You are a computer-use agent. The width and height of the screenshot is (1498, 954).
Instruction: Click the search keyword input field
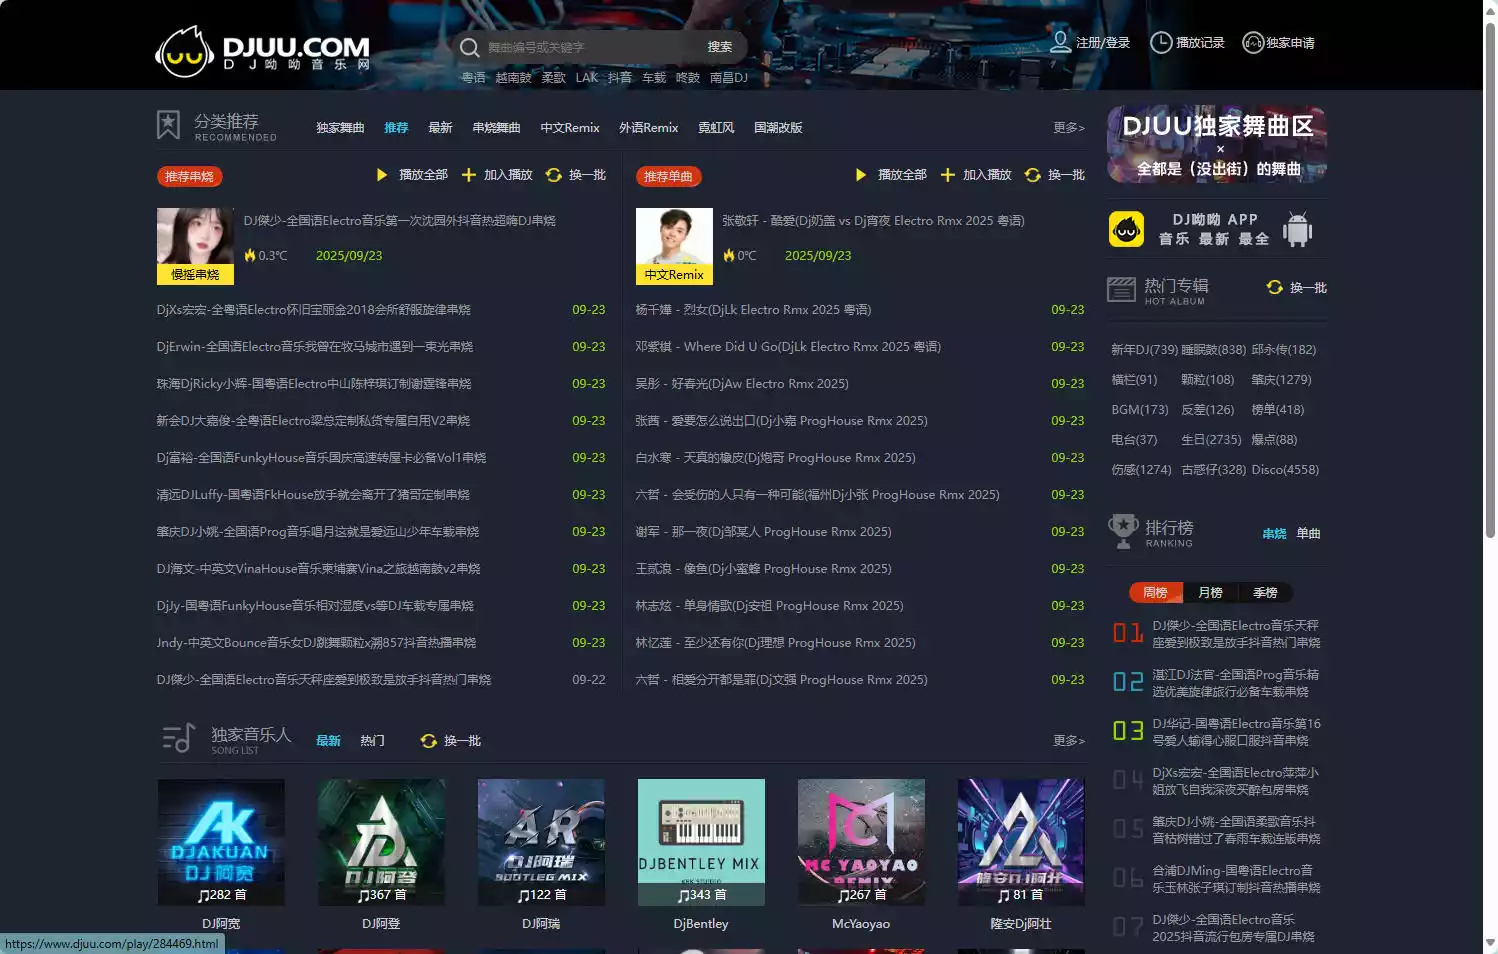tap(588, 47)
